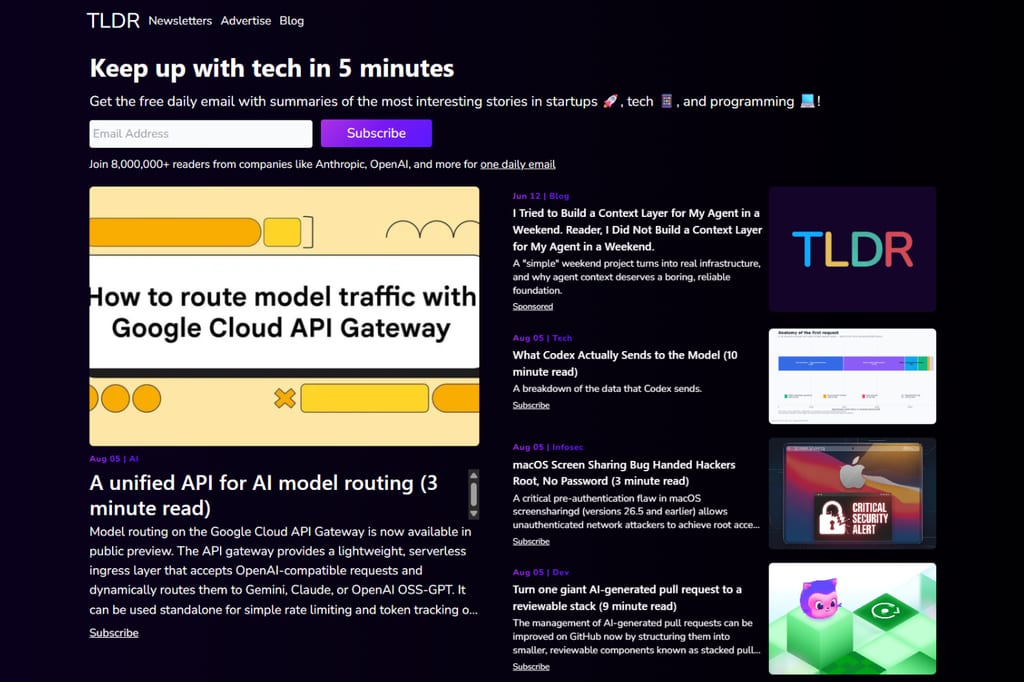Click the "Get the free daily email" tagline

[455, 101]
